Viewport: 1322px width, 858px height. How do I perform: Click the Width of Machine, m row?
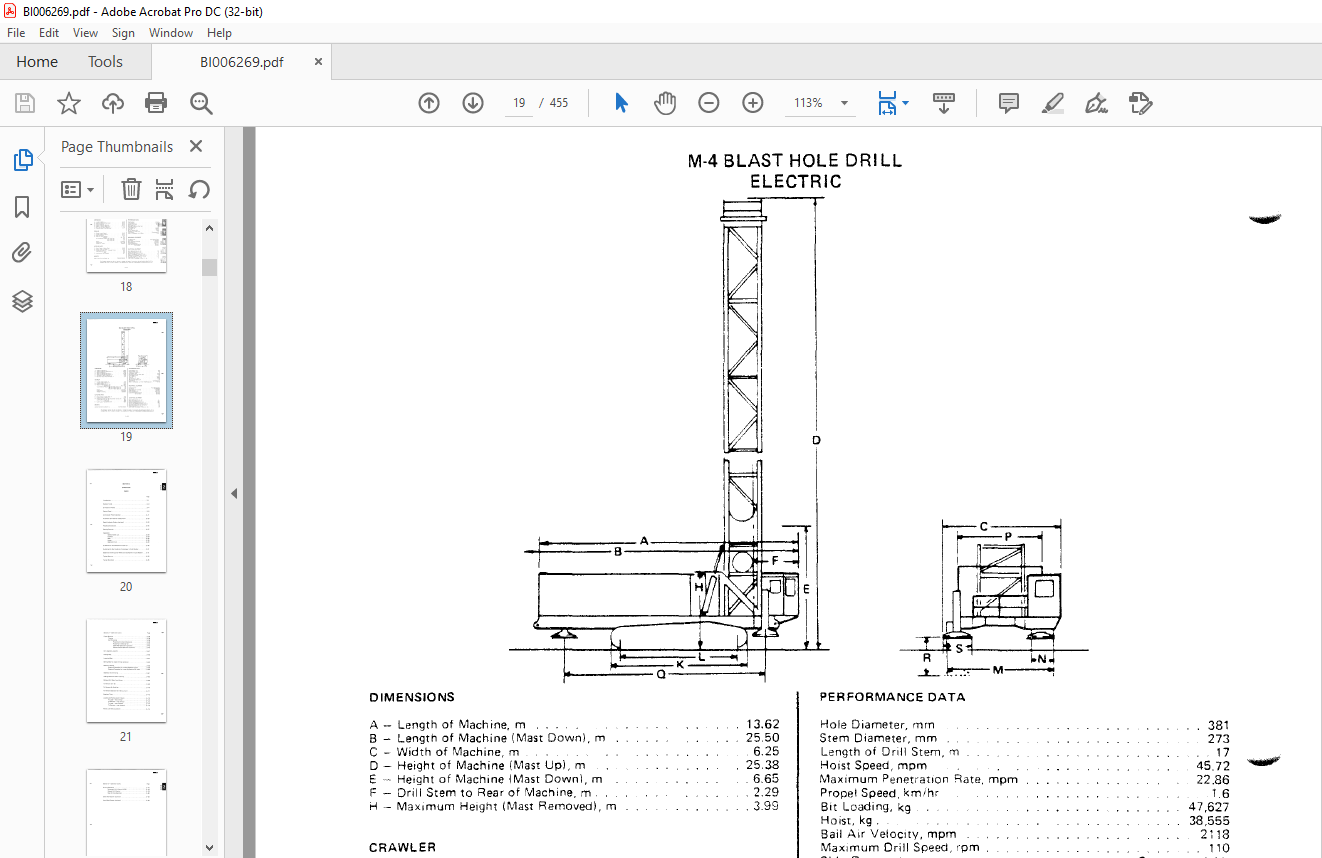(x=574, y=752)
